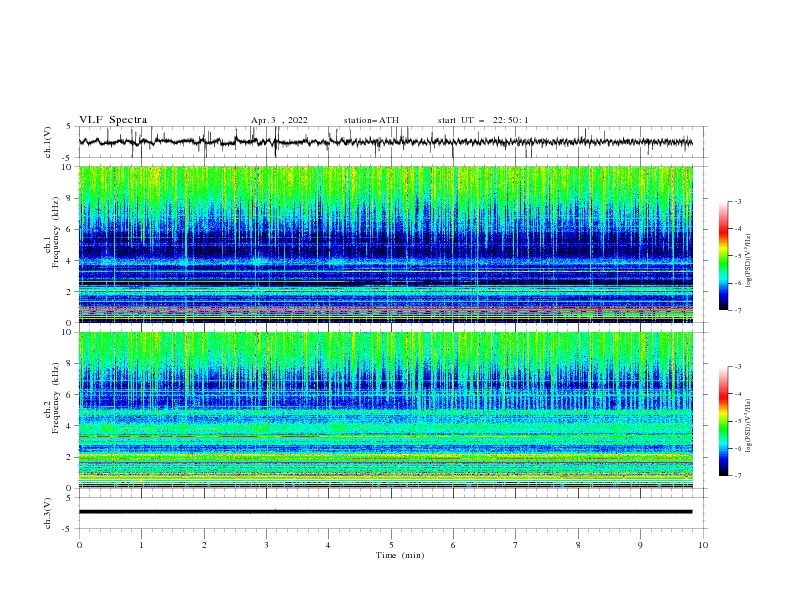Click the "VLF Spectra" plot title

pyautogui.click(x=113, y=120)
